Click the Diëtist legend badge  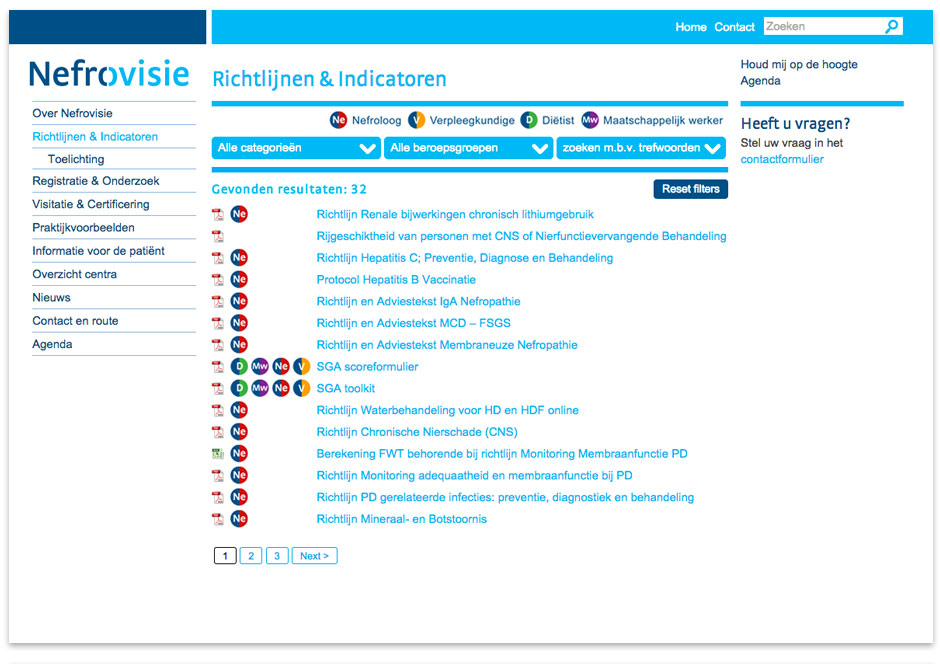(529, 120)
